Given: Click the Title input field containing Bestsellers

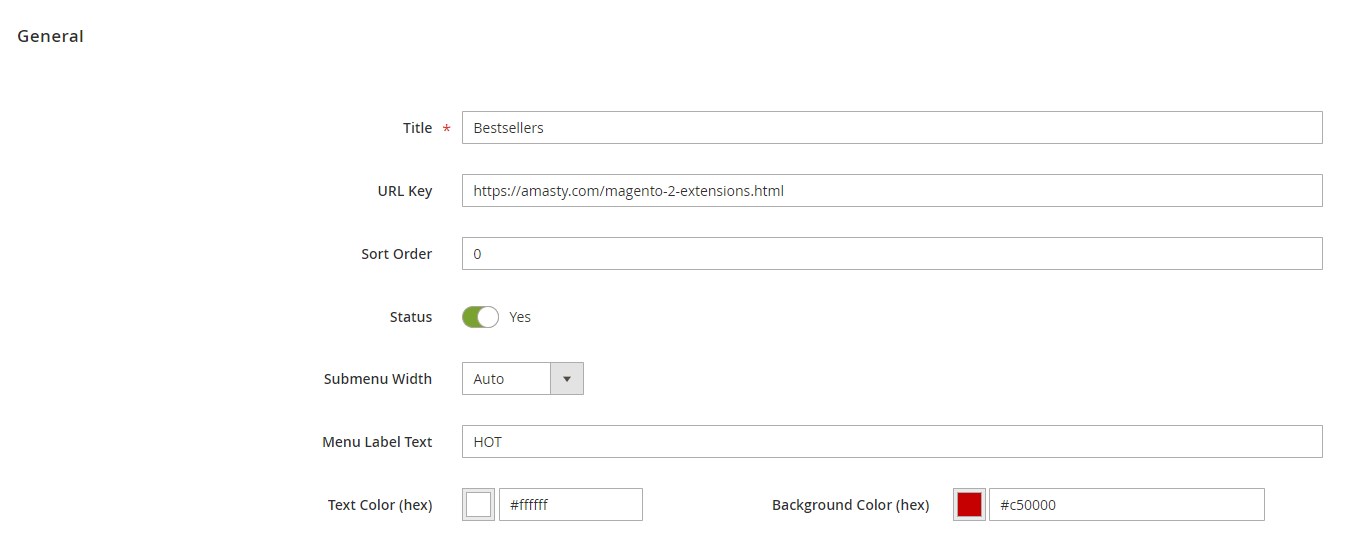Looking at the screenshot, I should click(891, 128).
